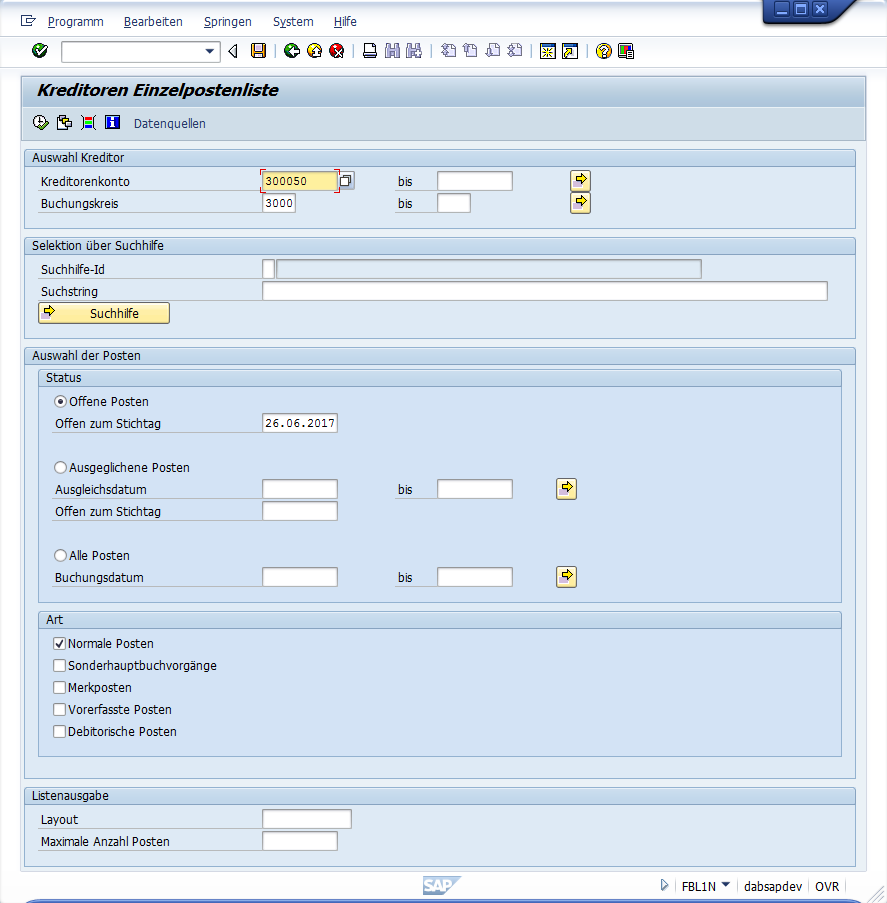This screenshot has width=887, height=903.
Task: Click the Layout input field
Action: coord(306,819)
